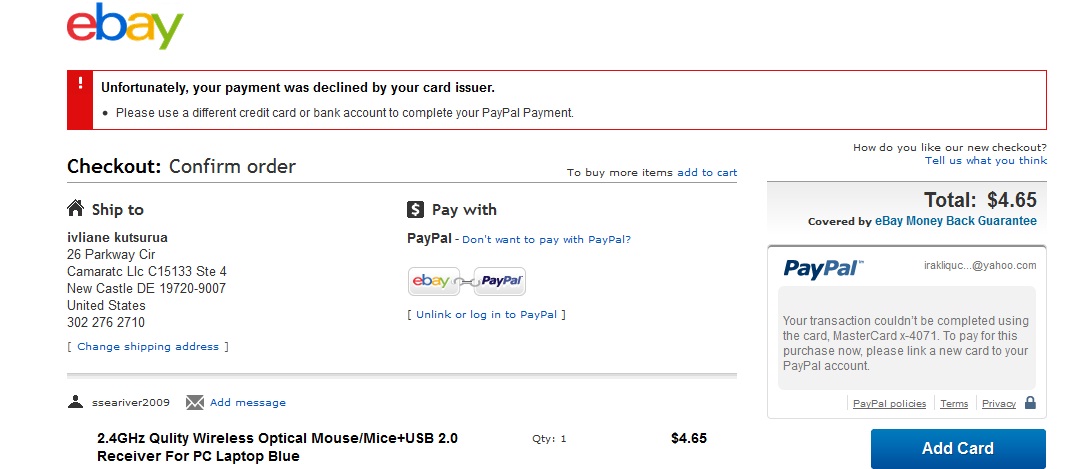The height and width of the screenshot is (469, 1073).
Task: Click the seller person icon
Action: click(75, 402)
